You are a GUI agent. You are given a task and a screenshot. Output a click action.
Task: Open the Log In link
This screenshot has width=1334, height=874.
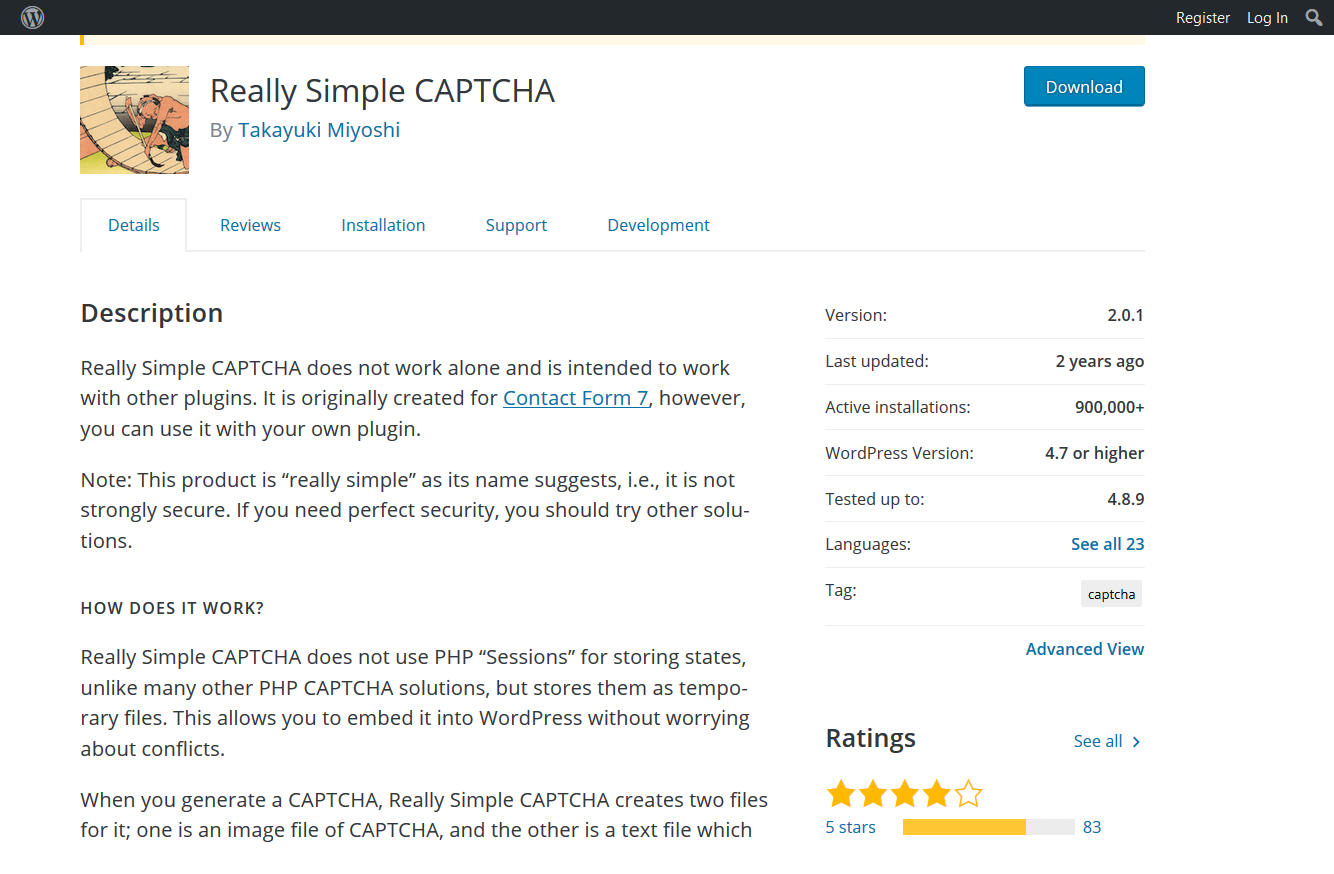(x=1267, y=18)
